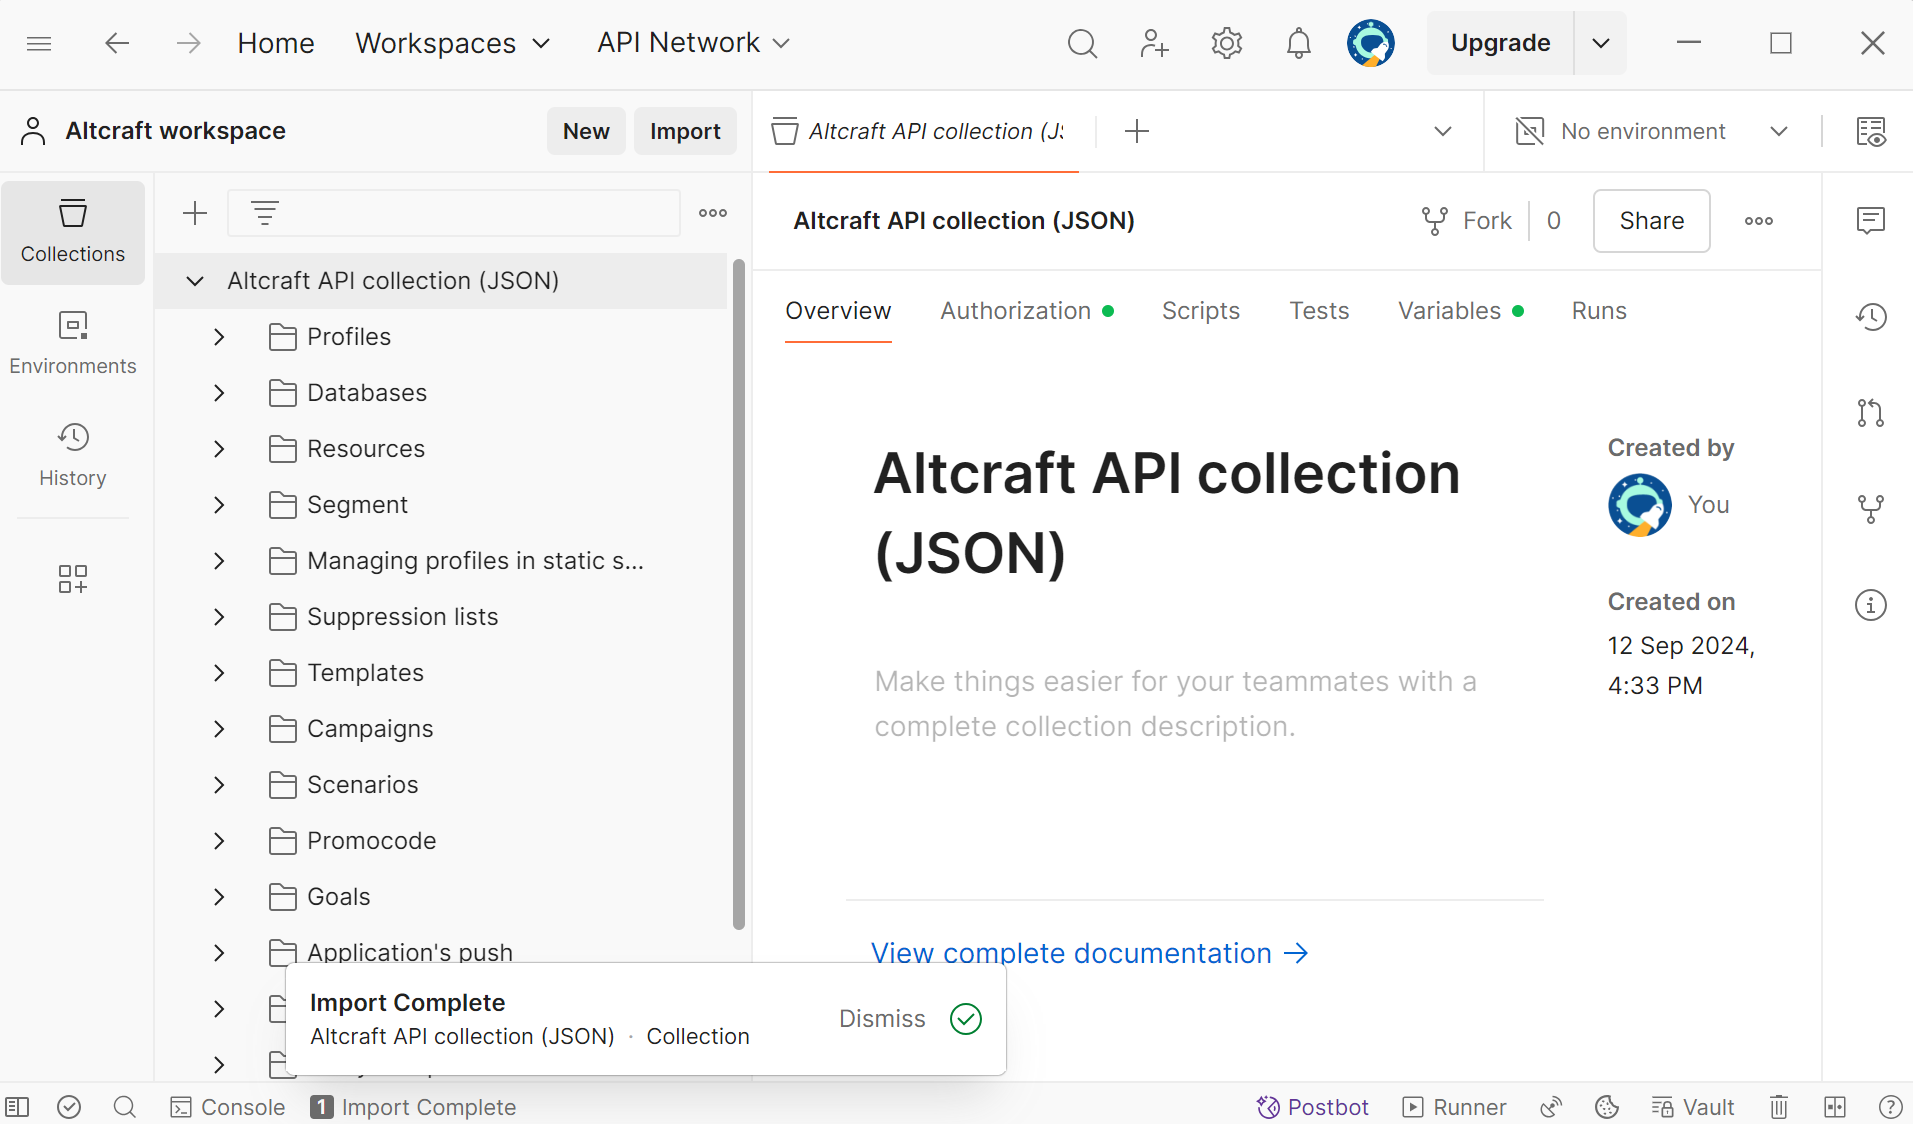The width and height of the screenshot is (1913, 1124).
Task: Open the info icon in right sidebar
Action: tap(1870, 605)
